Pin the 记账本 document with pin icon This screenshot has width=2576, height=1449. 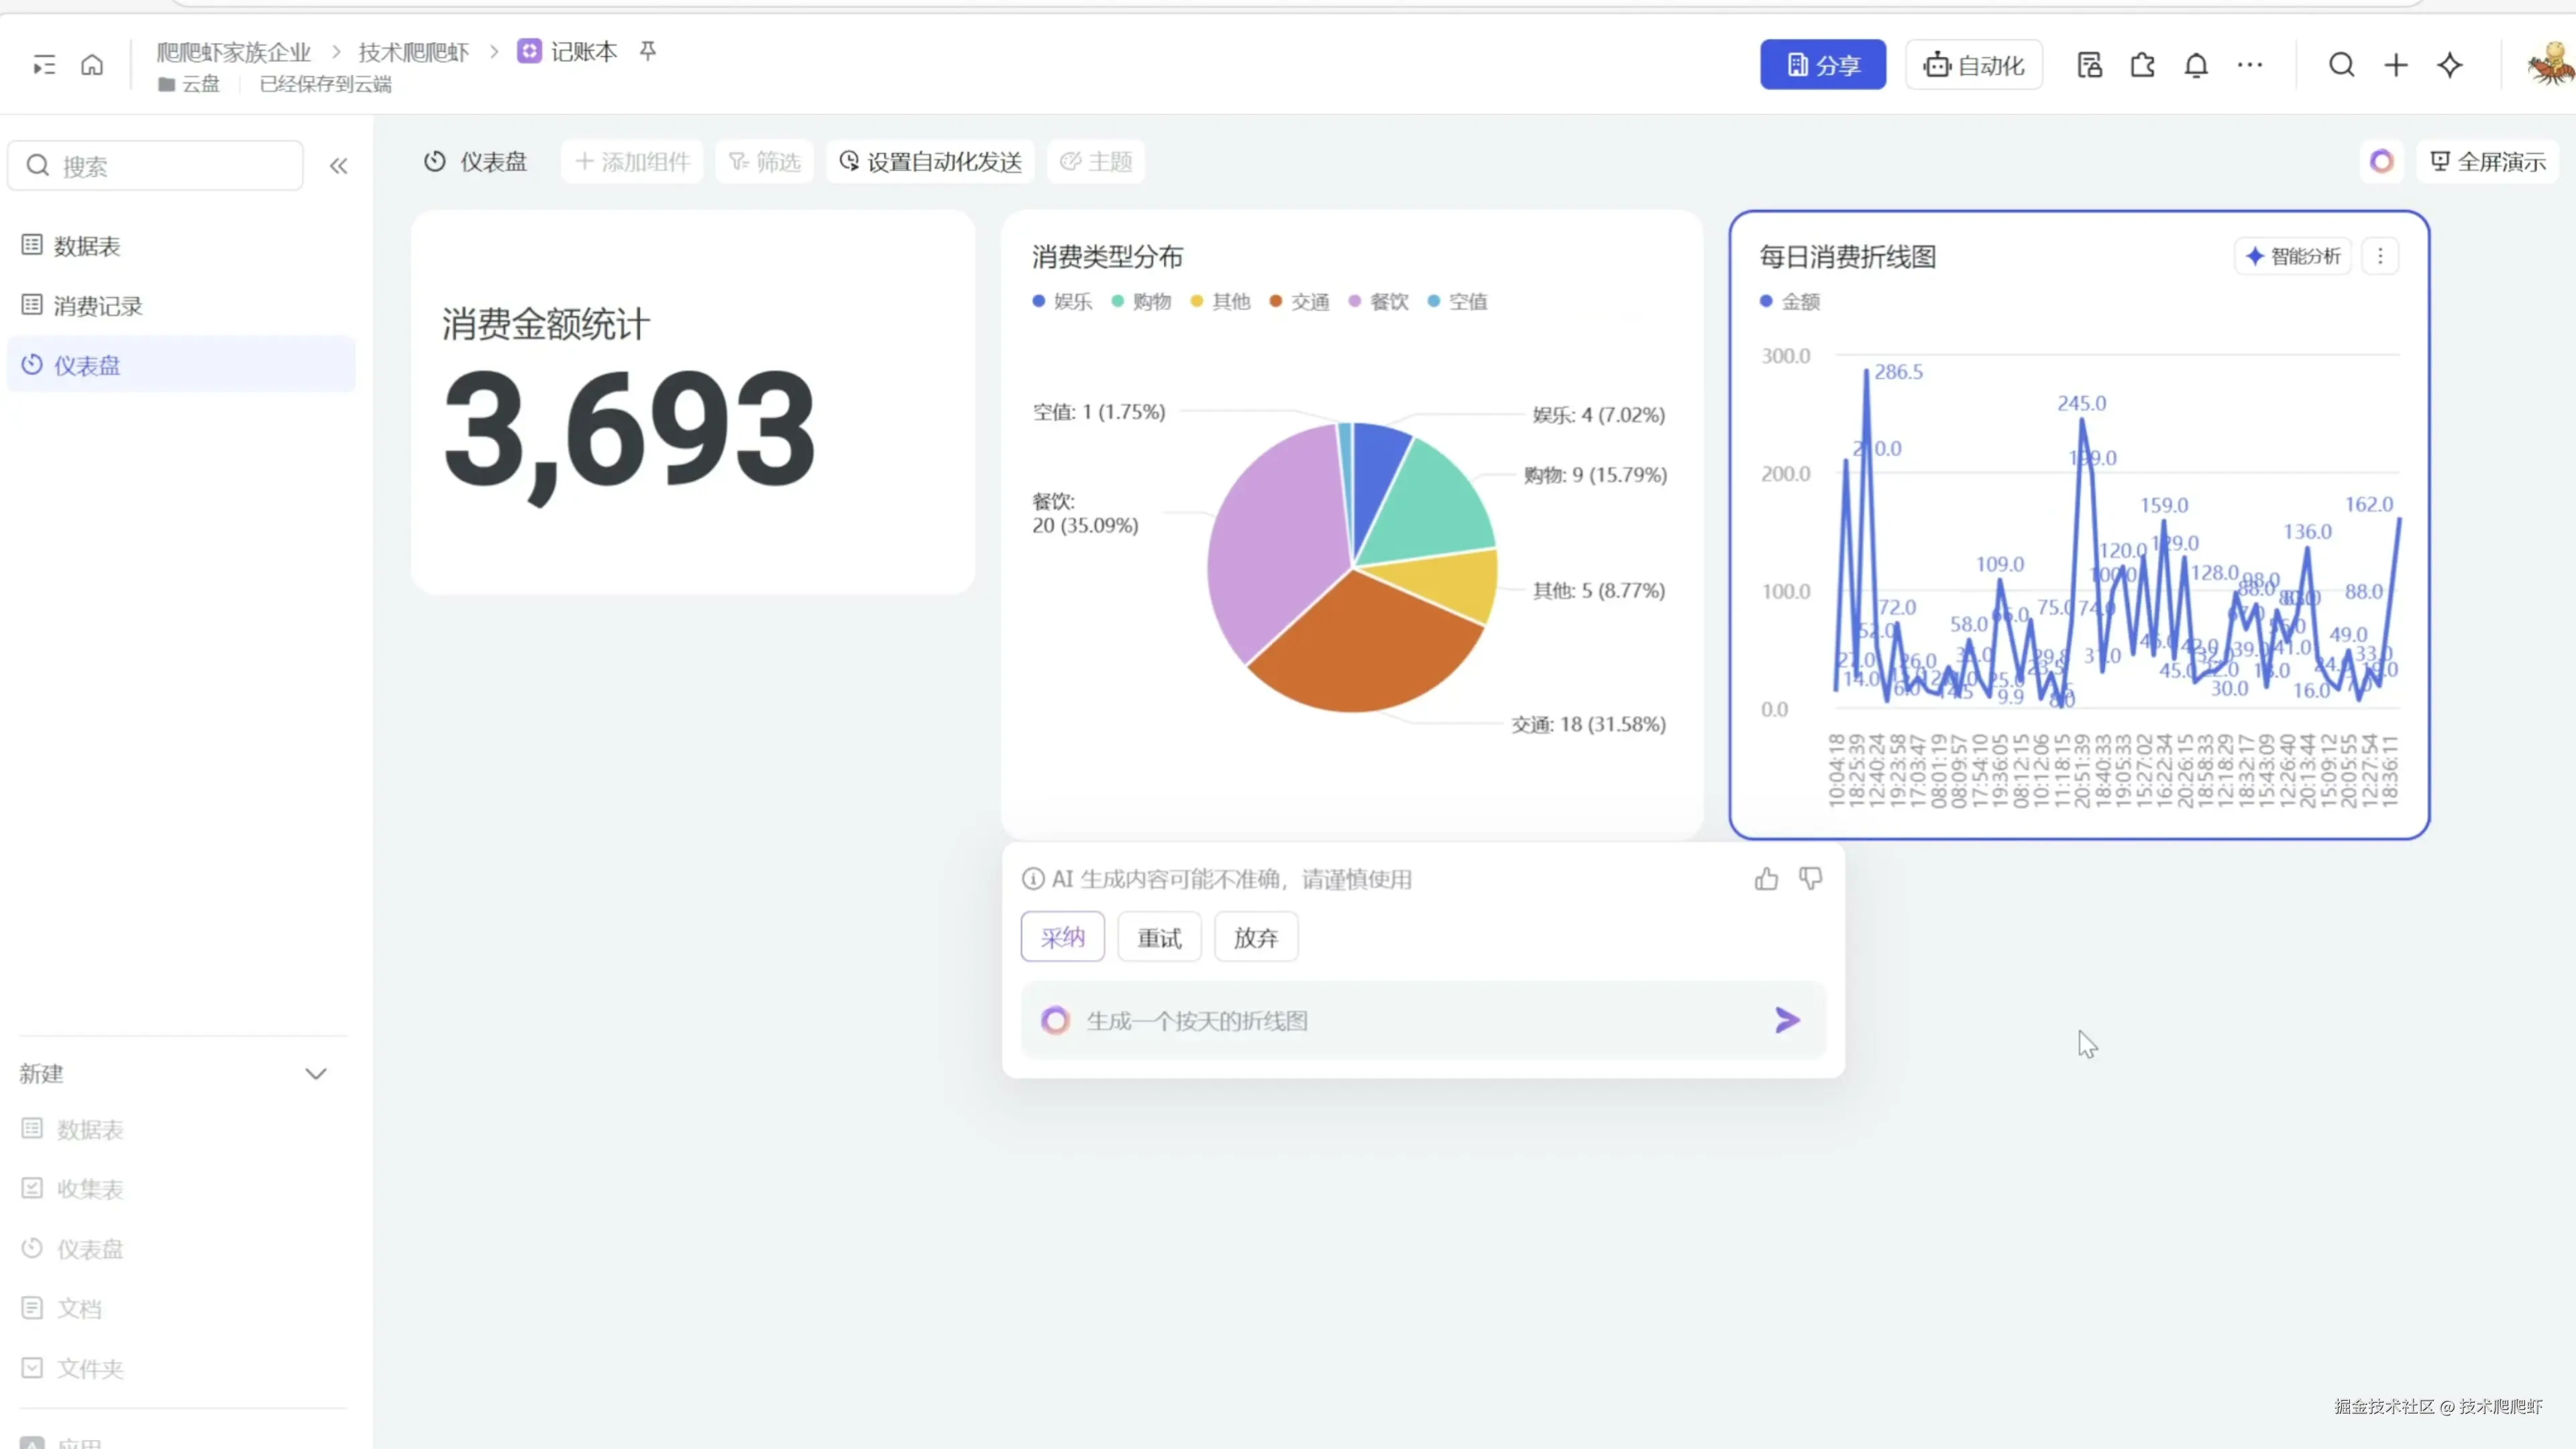(x=648, y=51)
